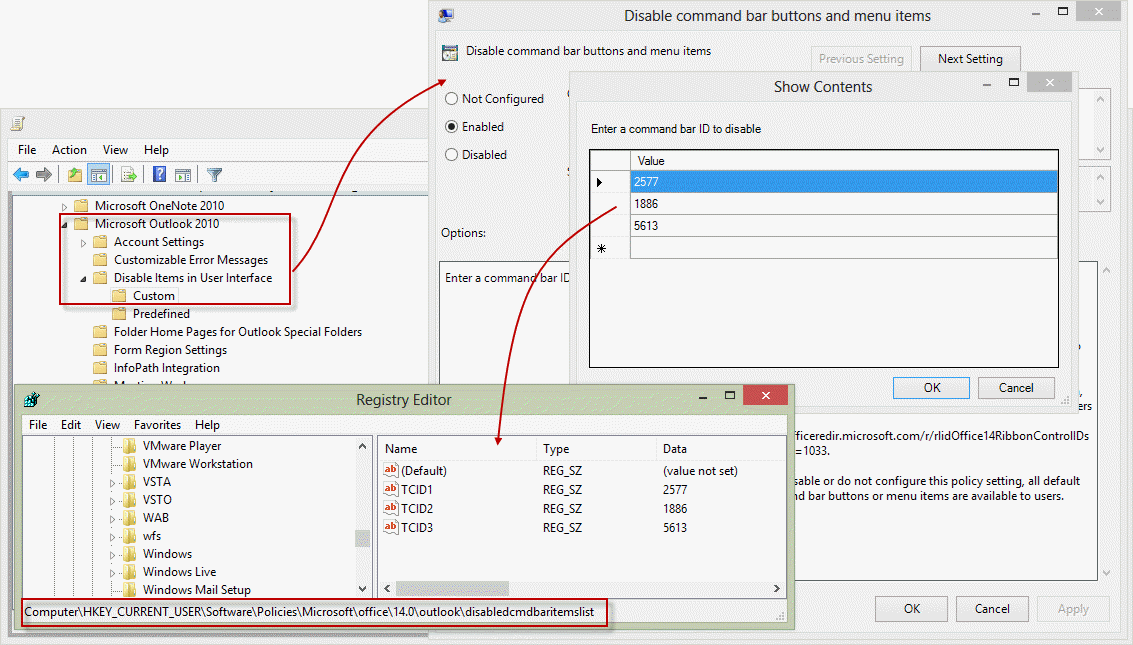Click right arrow of registry values horizontal scrollbar
The height and width of the screenshot is (645, 1133).
click(777, 589)
